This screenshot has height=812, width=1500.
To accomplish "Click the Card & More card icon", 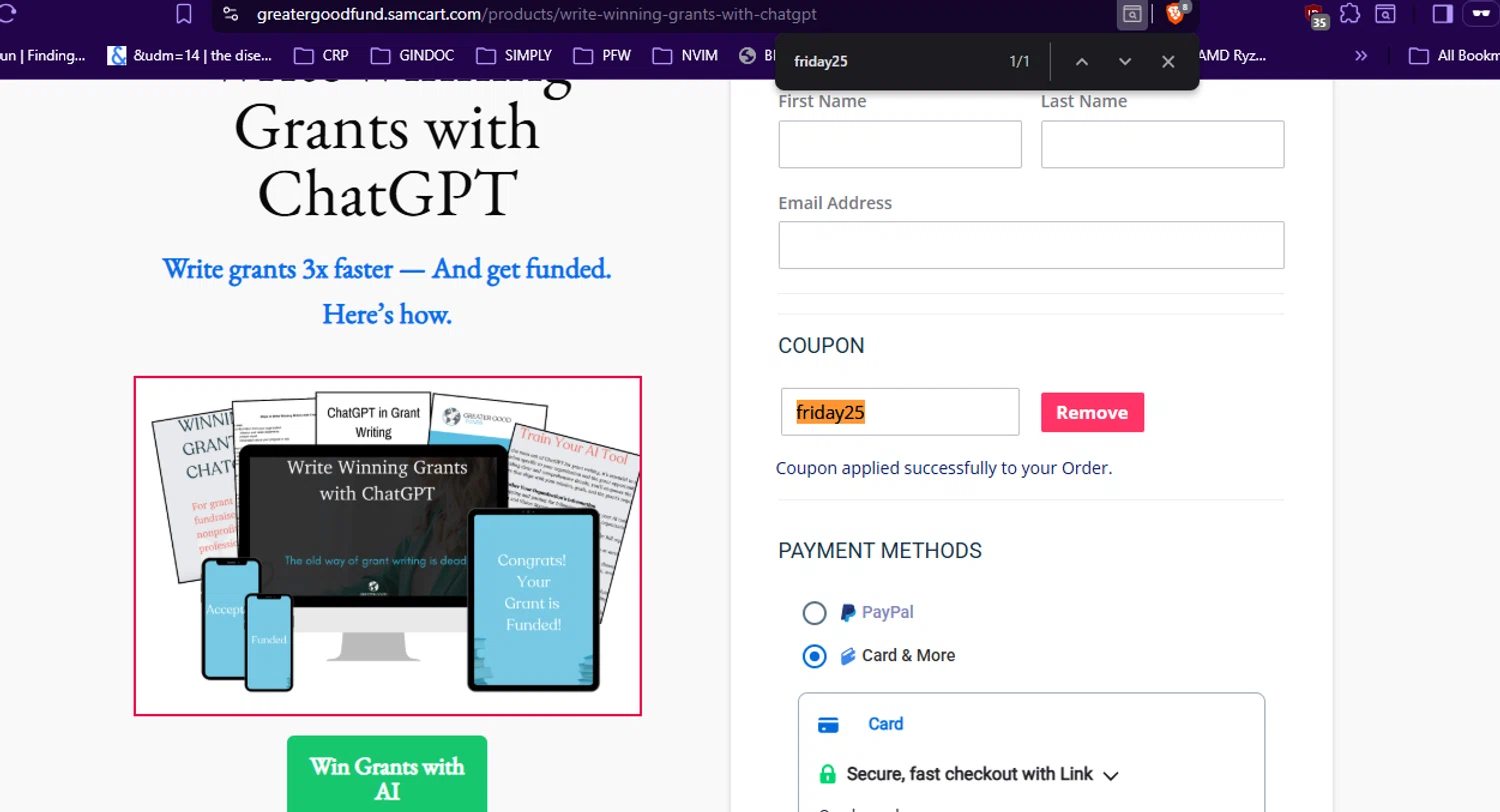I will pyautogui.click(x=847, y=656).
